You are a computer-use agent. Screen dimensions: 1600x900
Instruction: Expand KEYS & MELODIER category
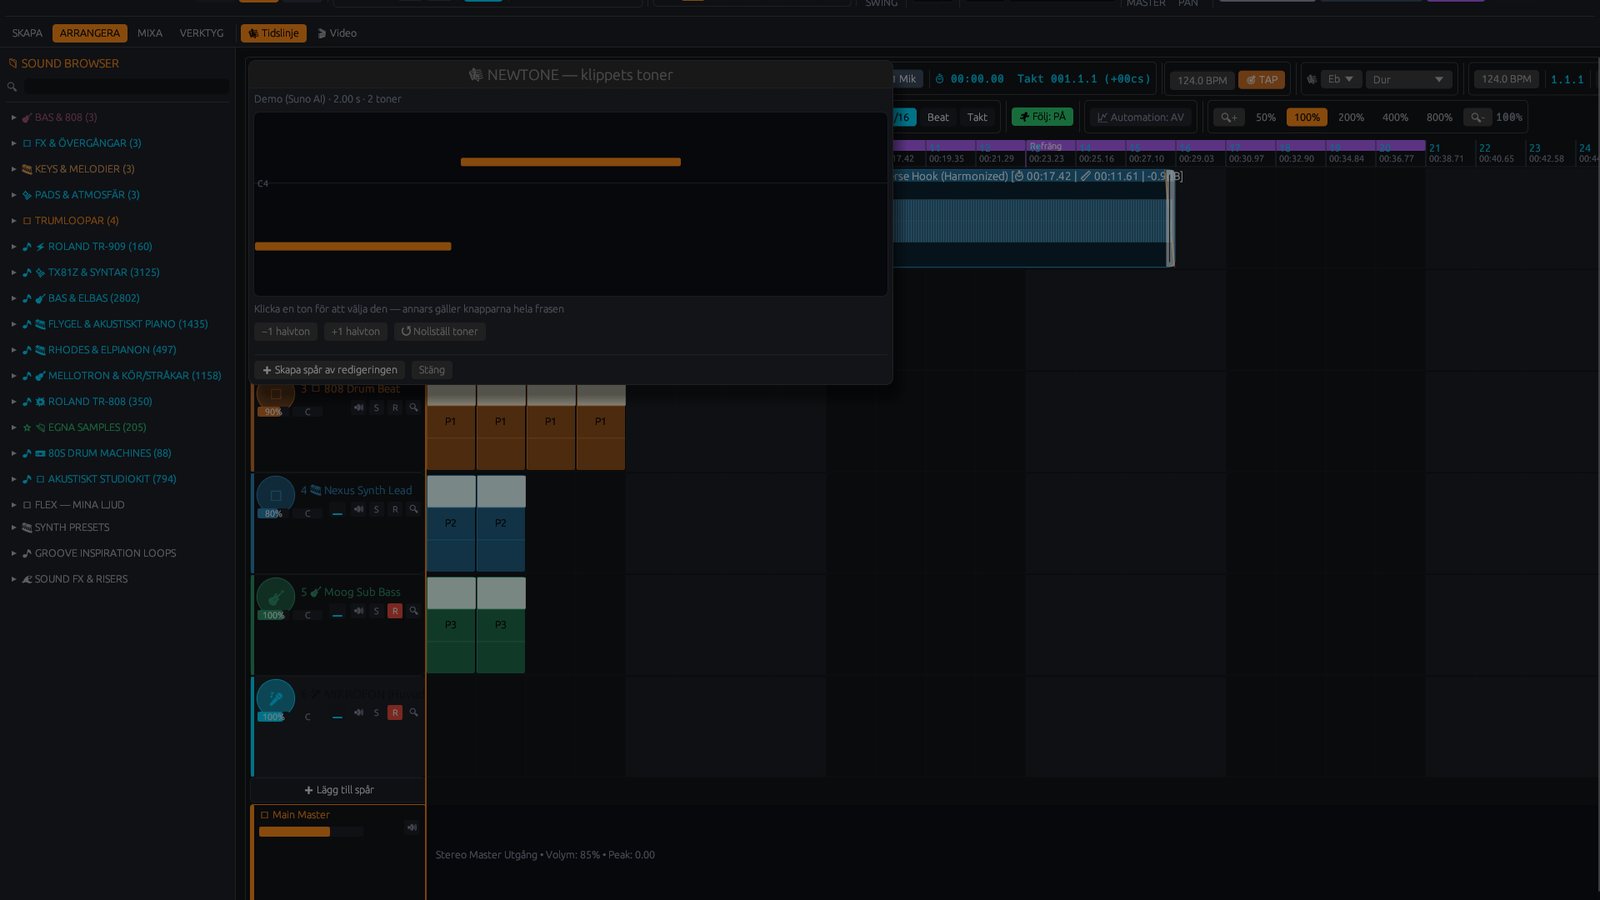tap(14, 169)
